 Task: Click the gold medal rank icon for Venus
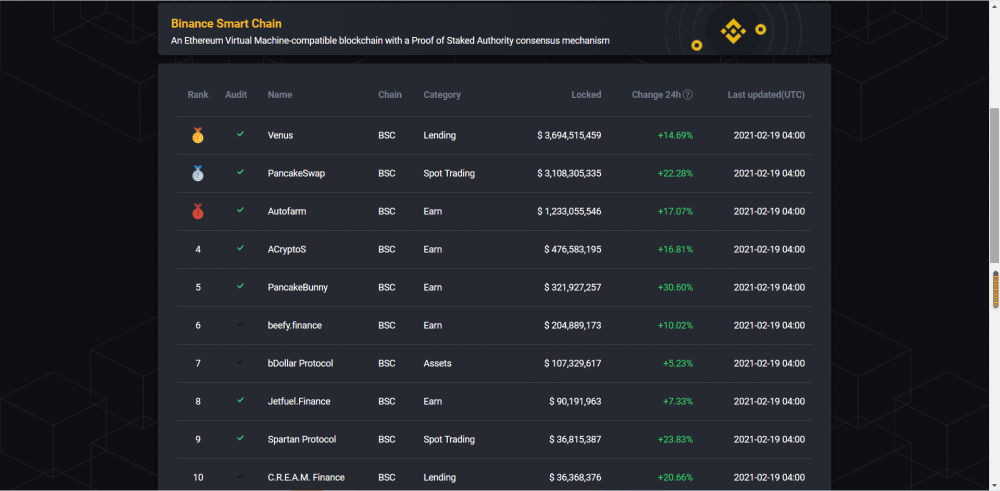click(198, 135)
